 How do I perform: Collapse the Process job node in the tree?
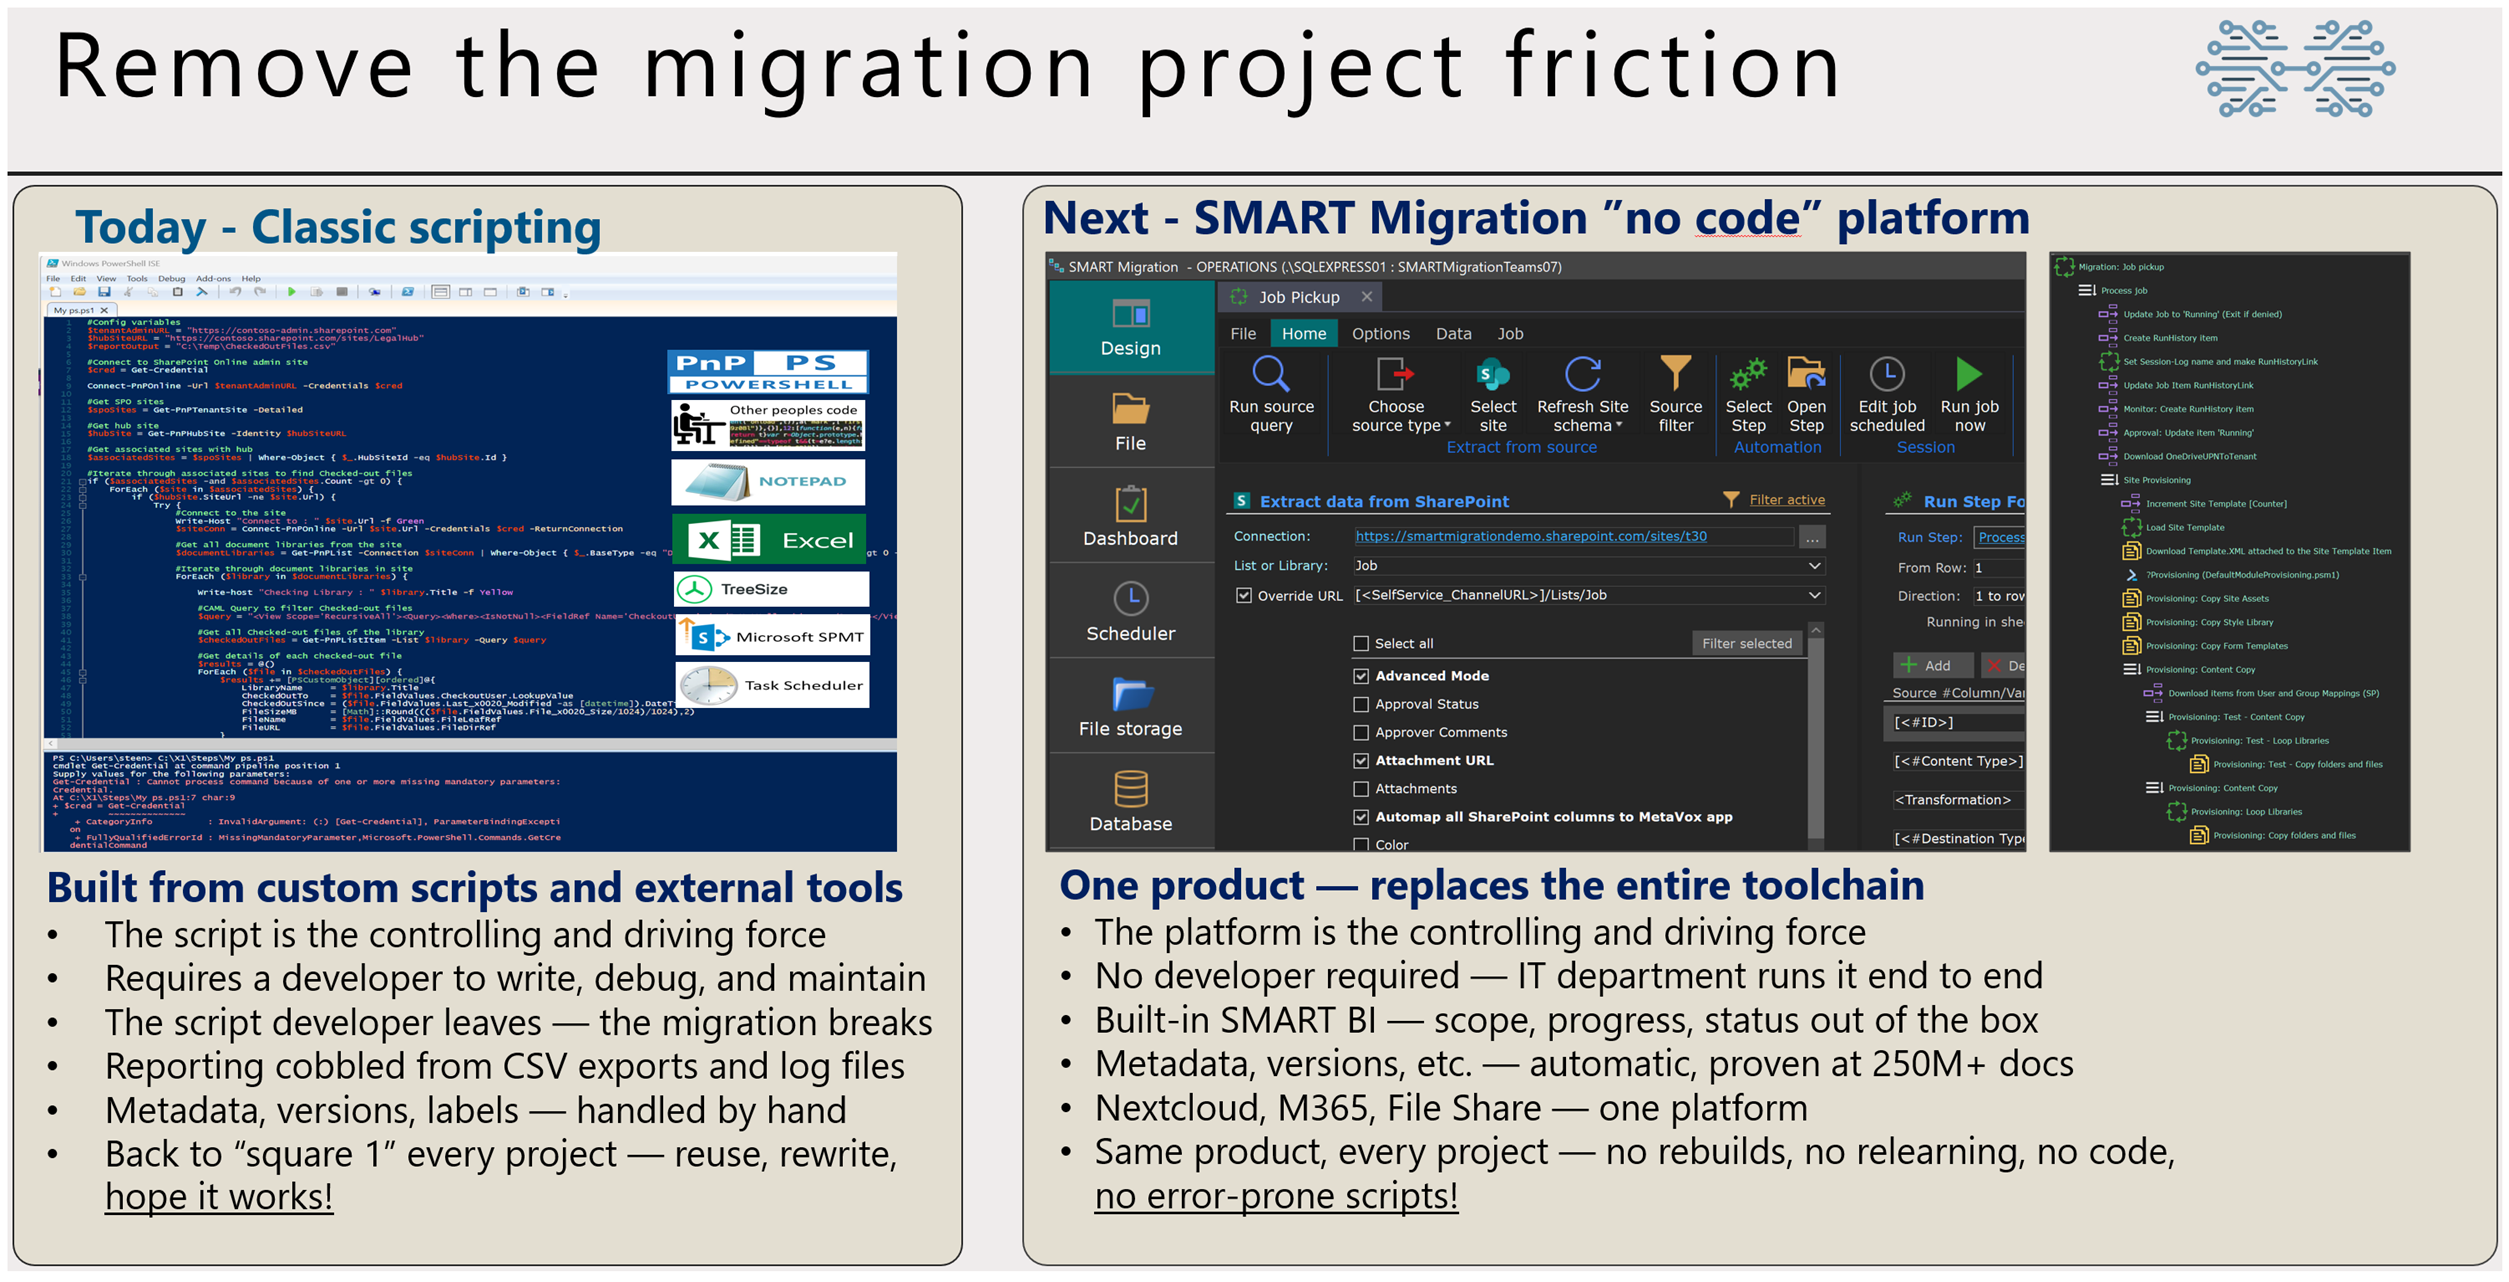click(2086, 291)
